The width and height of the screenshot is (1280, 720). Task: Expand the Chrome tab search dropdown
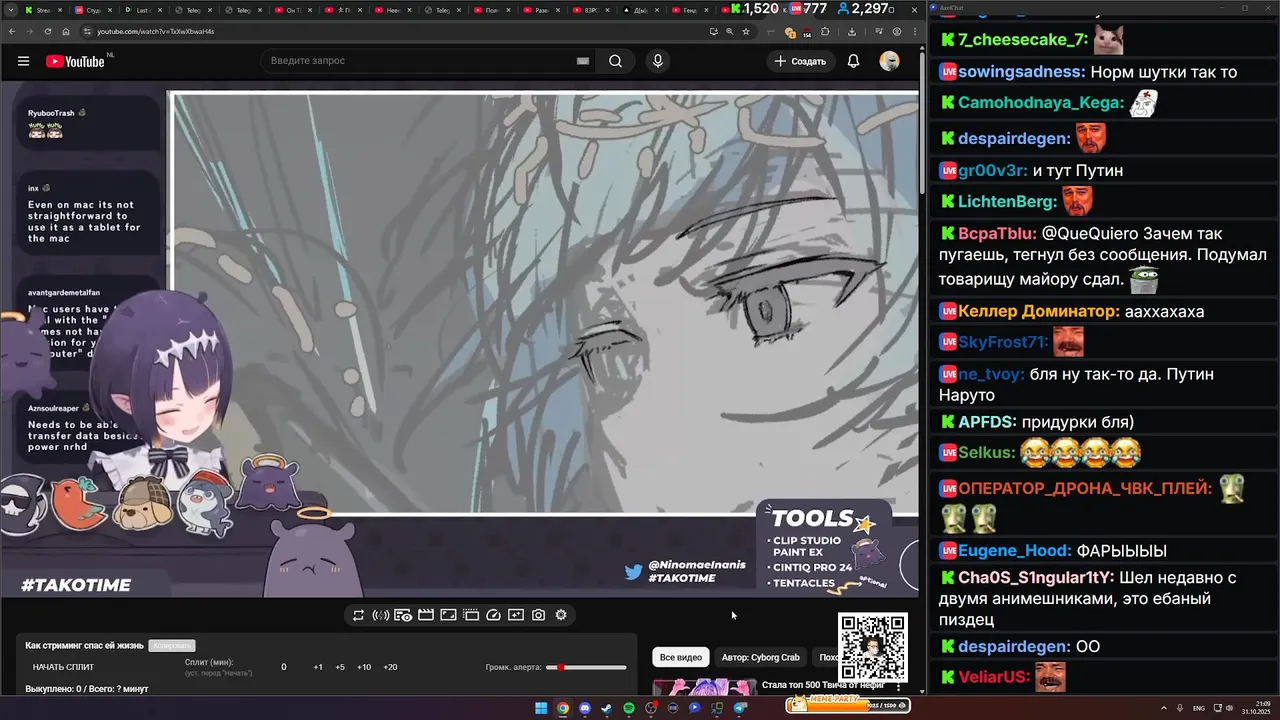tap(9, 10)
